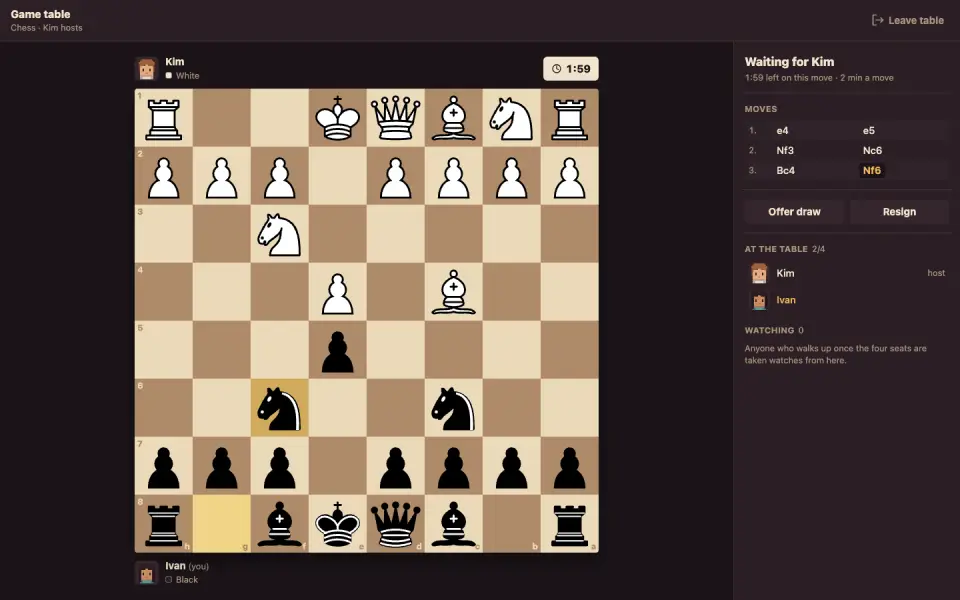Pick the black knight on c6
This screenshot has height=600, width=960.
454,408
